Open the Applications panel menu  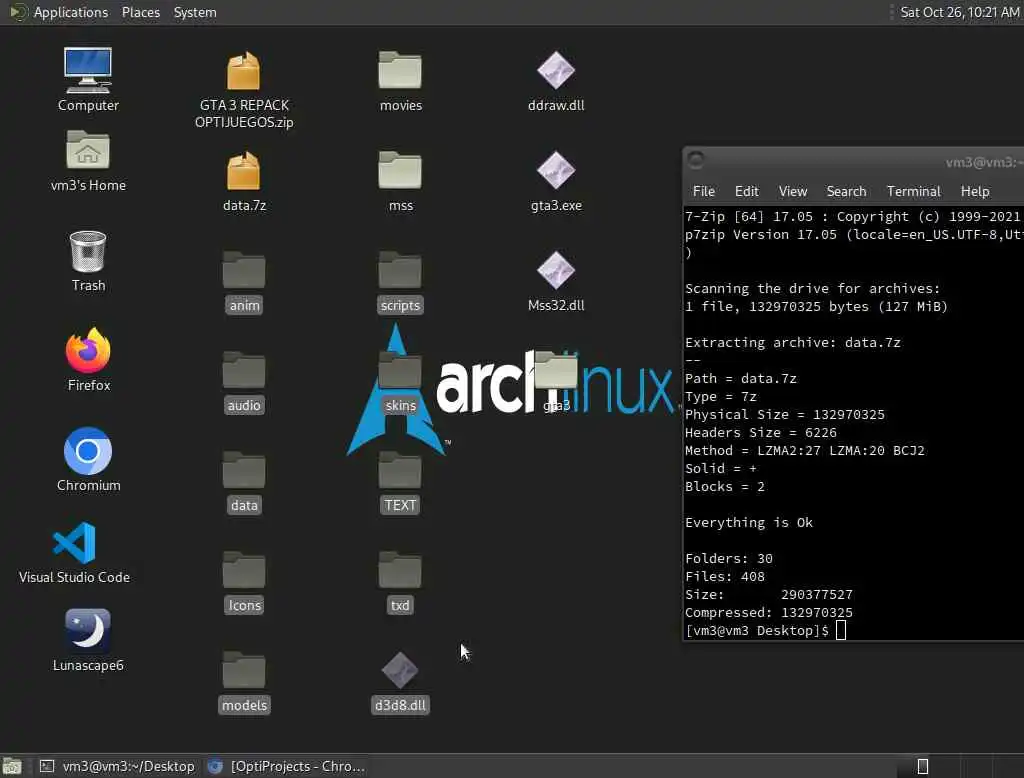click(x=59, y=12)
